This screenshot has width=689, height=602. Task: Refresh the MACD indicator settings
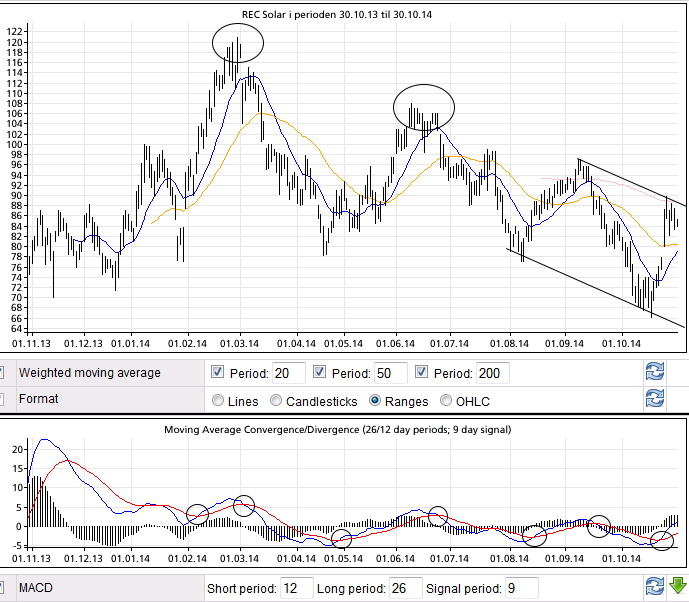point(654,587)
